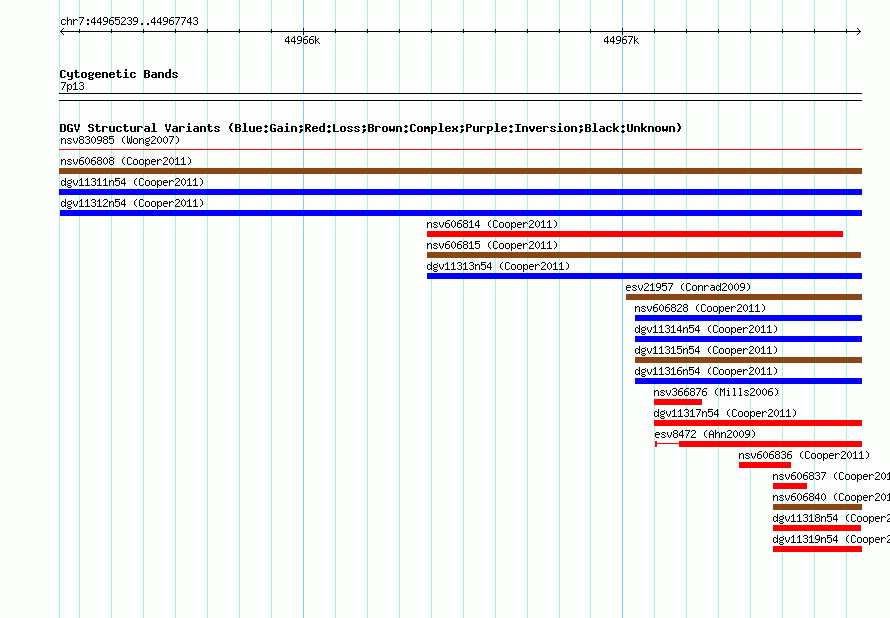The width and height of the screenshot is (890, 618).
Task: Click the chr7:44965239..44967743 coordinate label
Action: click(x=129, y=21)
